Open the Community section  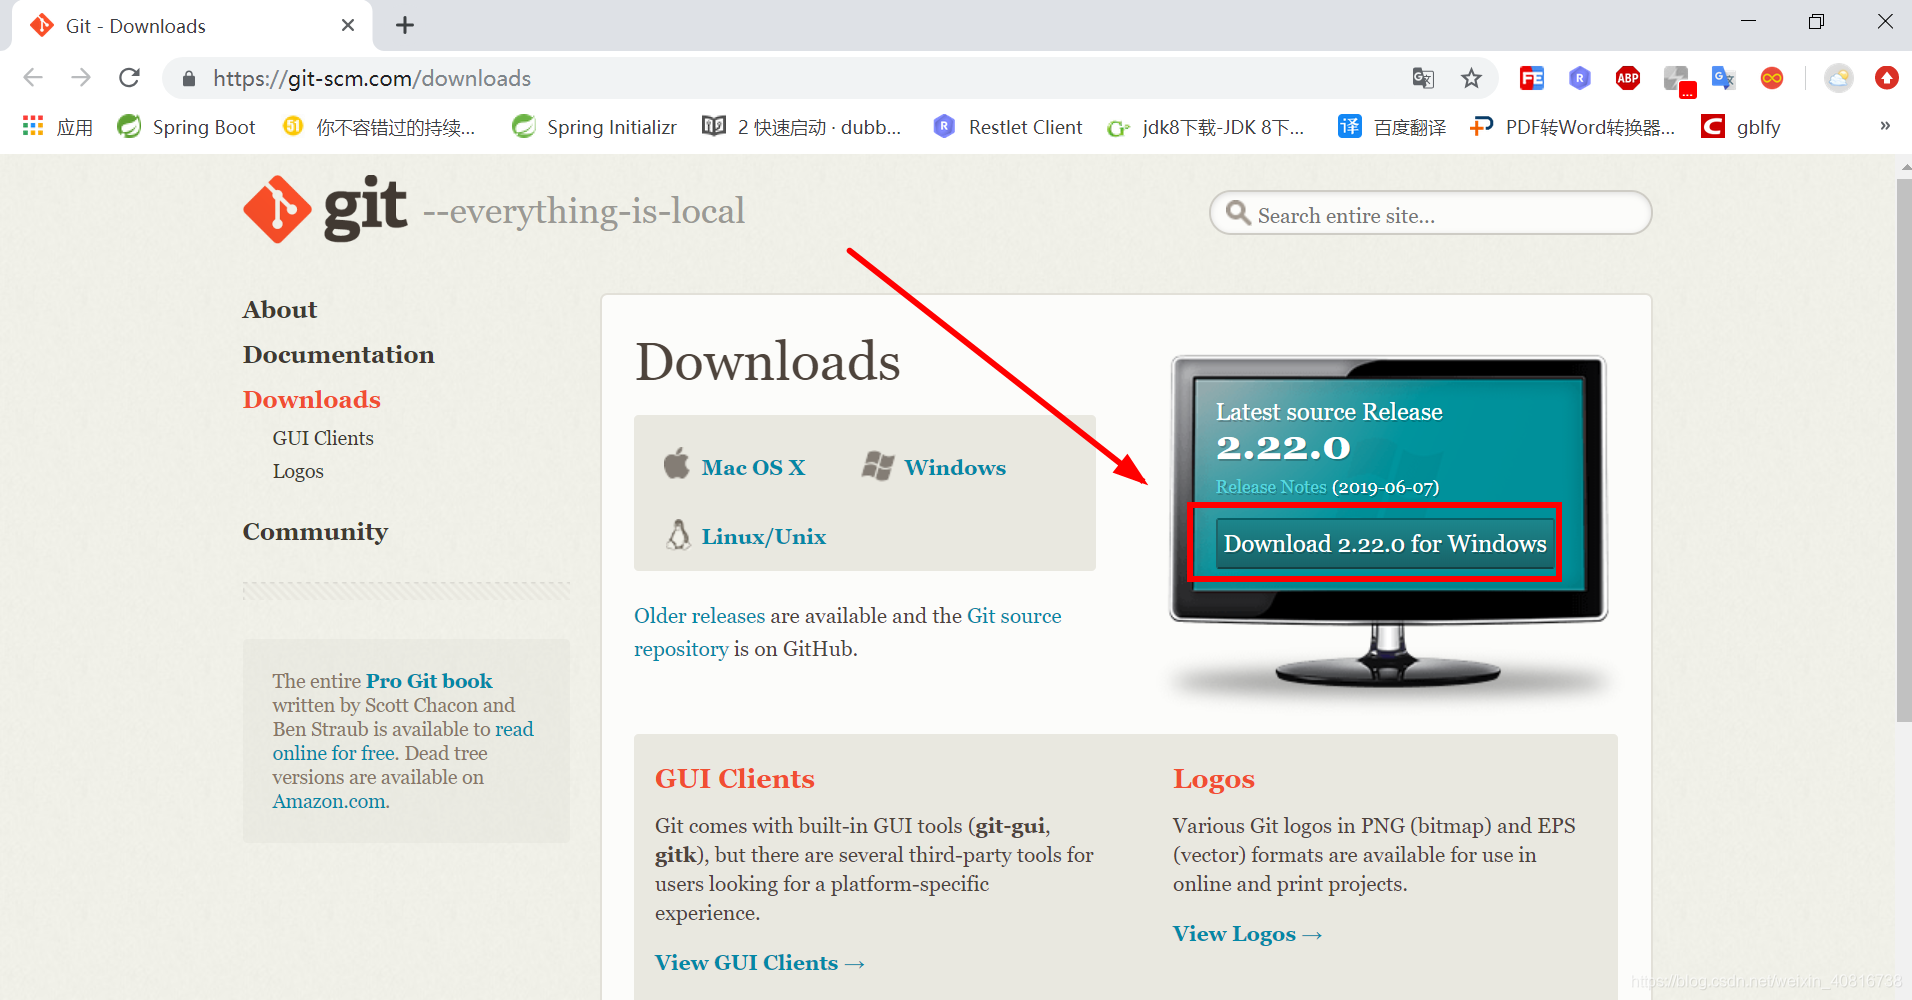coord(316,532)
